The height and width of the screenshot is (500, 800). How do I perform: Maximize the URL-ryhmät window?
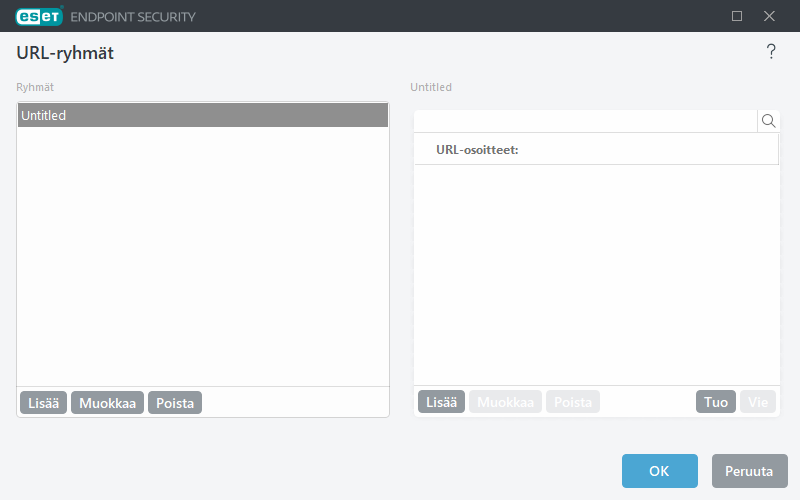[737, 16]
